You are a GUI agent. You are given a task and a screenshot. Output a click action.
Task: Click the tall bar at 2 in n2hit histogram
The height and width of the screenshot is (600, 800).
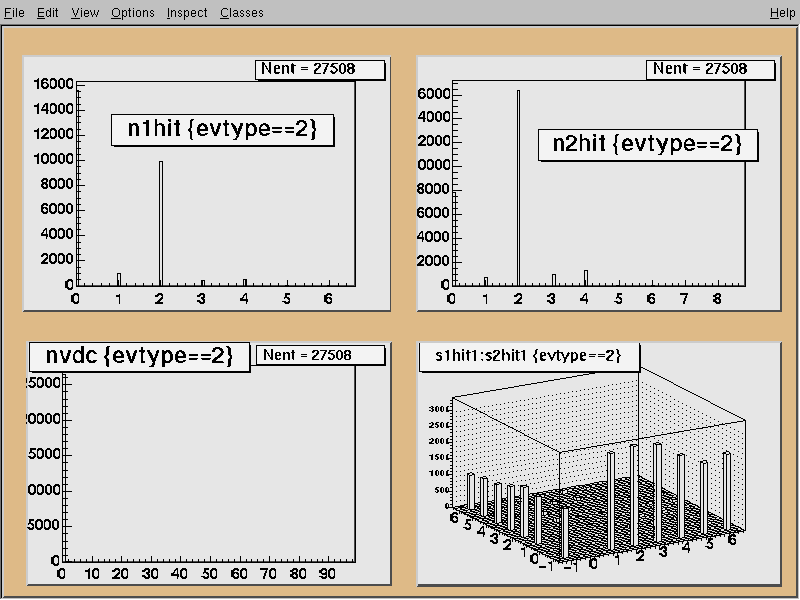[x=518, y=188]
